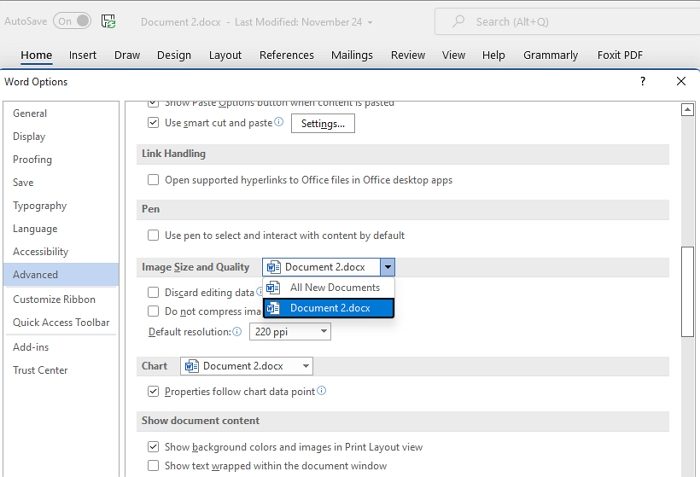Open the References tab

tap(287, 55)
